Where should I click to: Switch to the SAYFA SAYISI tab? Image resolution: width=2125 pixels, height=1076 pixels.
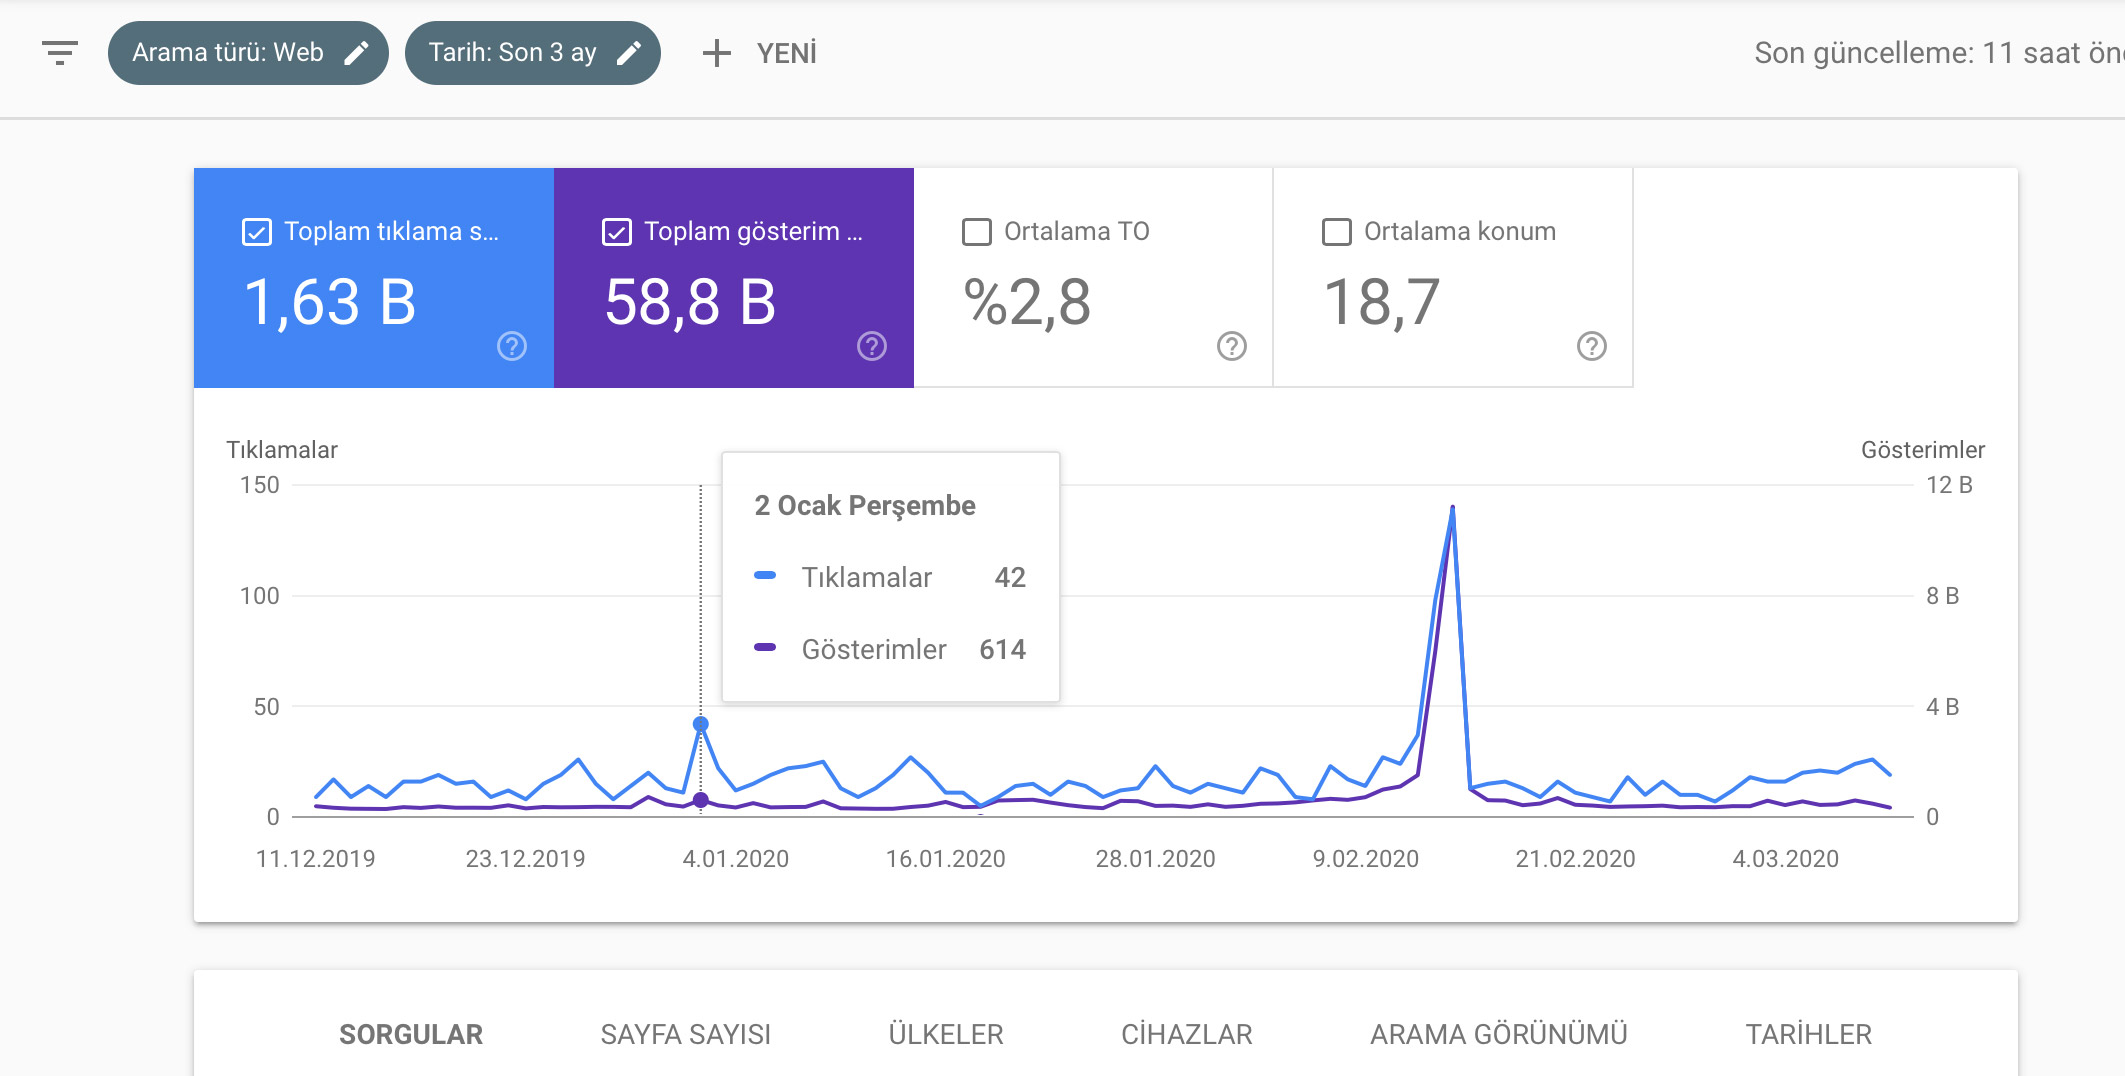coord(686,1034)
